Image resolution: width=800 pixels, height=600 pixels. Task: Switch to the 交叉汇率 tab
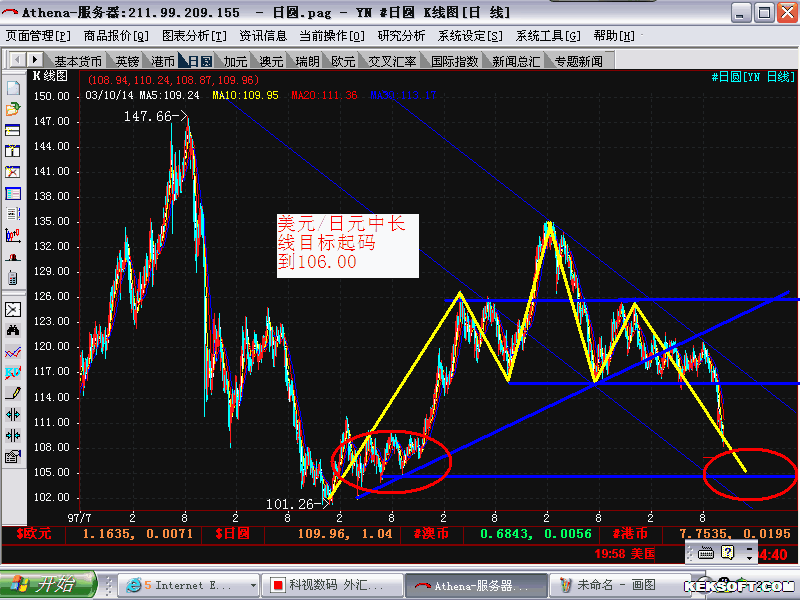pos(392,61)
